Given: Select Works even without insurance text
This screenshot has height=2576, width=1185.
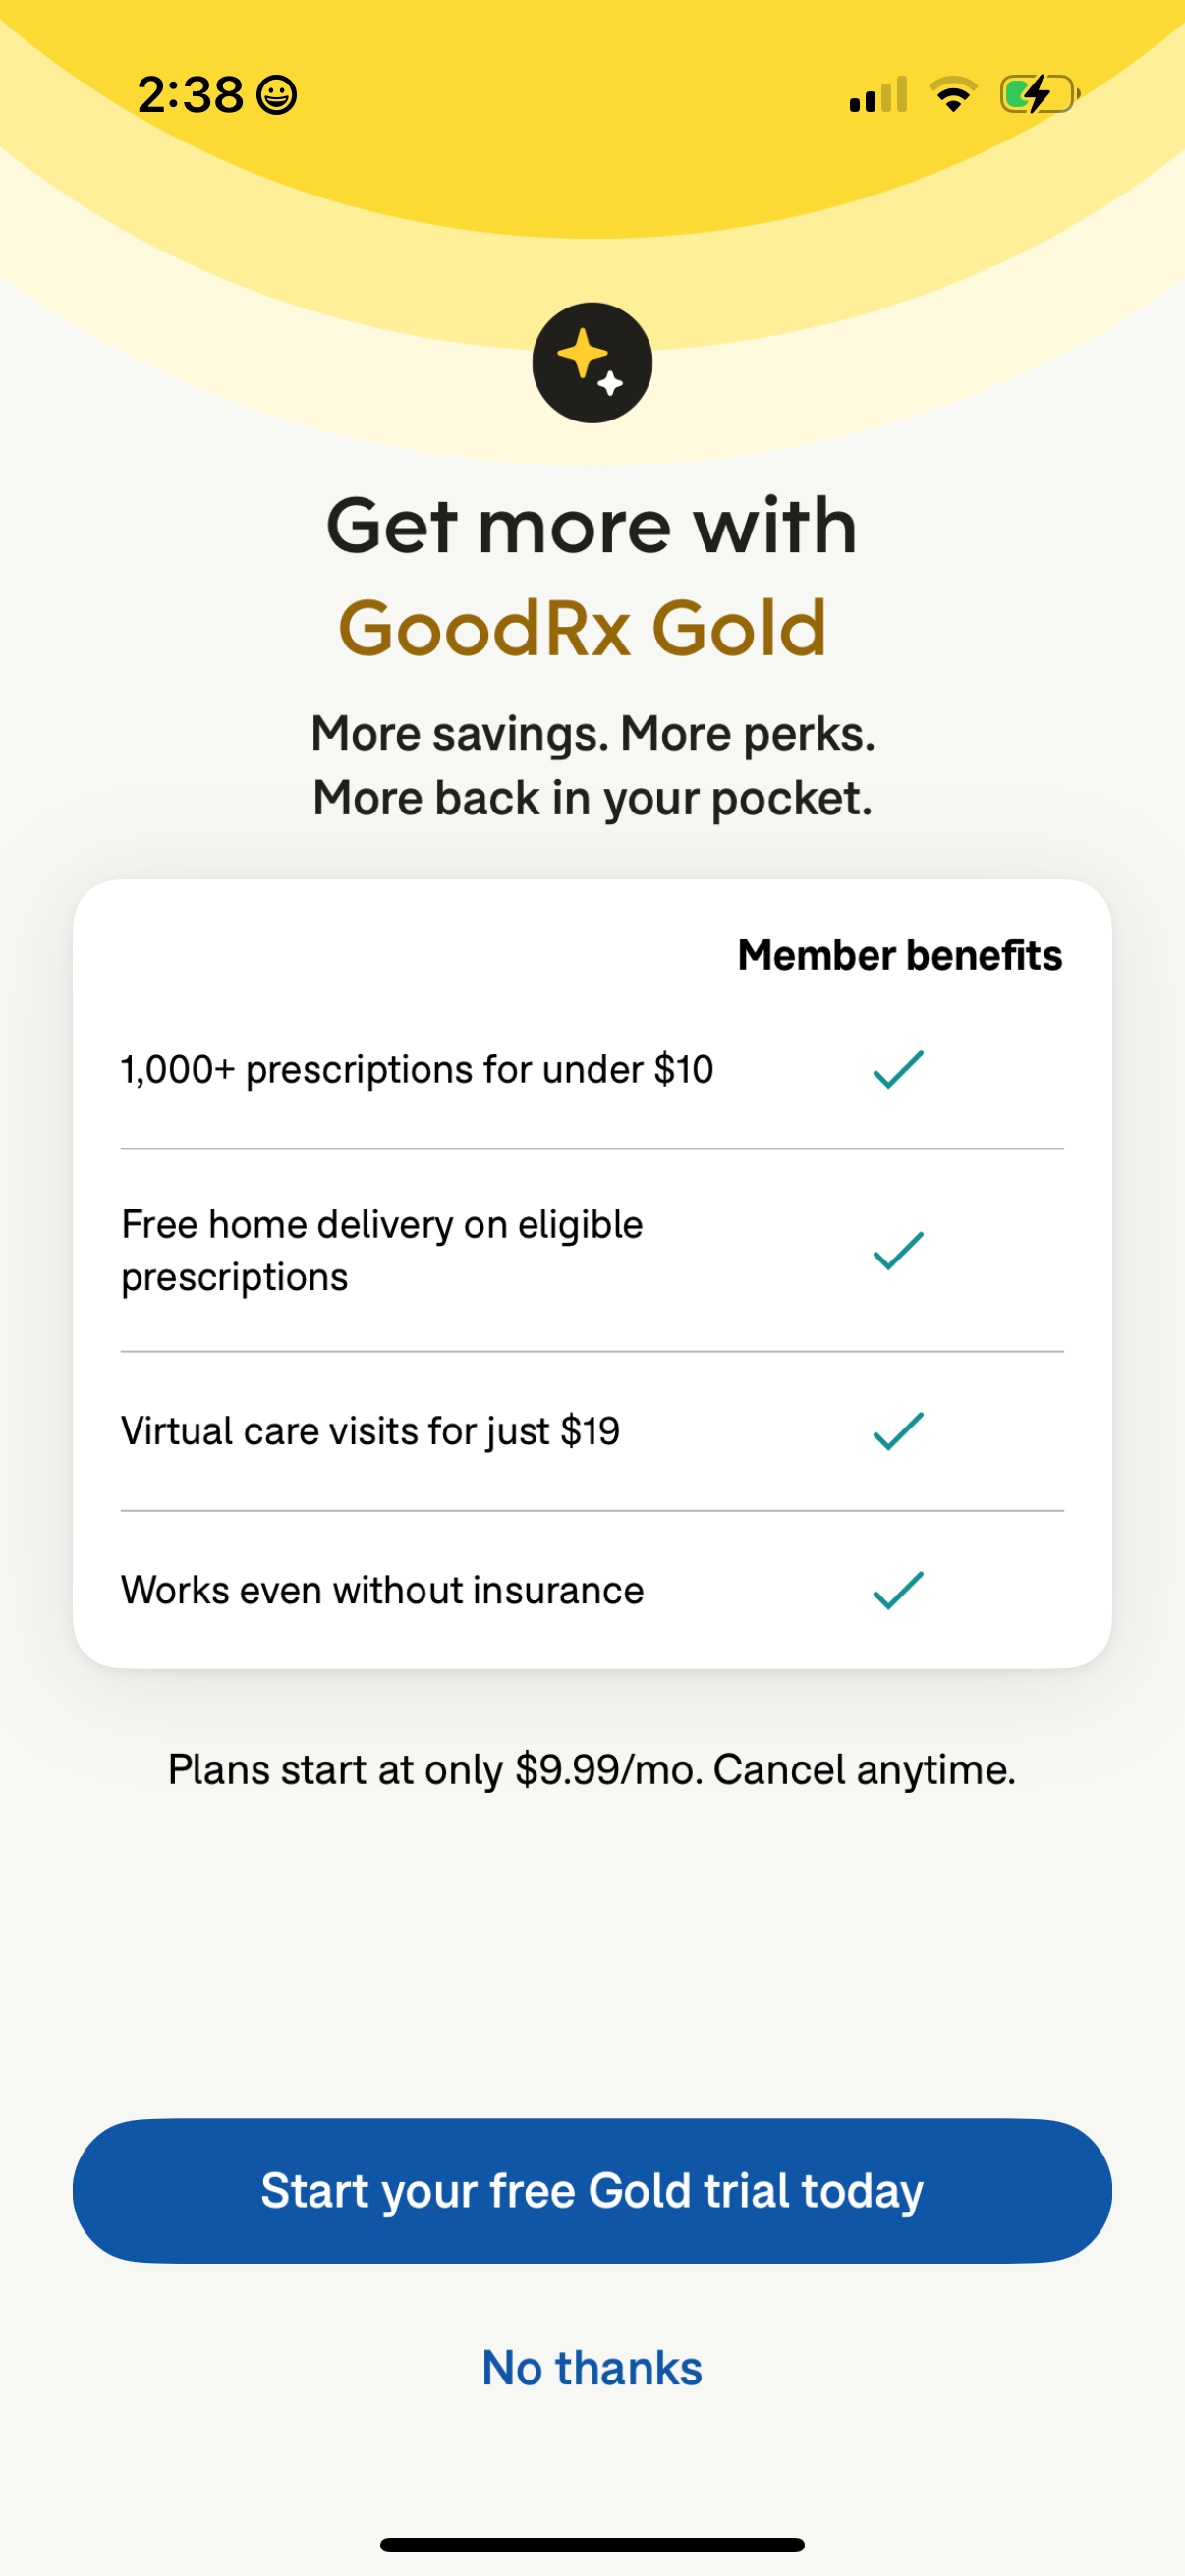Looking at the screenshot, I should click(x=382, y=1590).
